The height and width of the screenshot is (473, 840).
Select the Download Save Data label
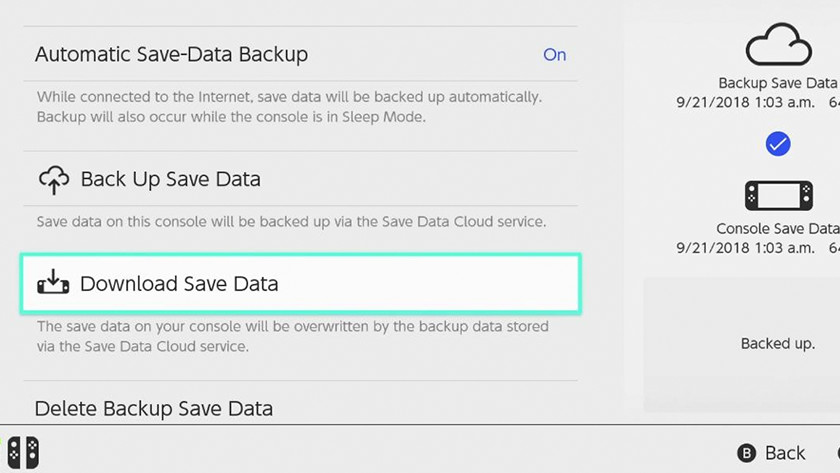click(179, 284)
